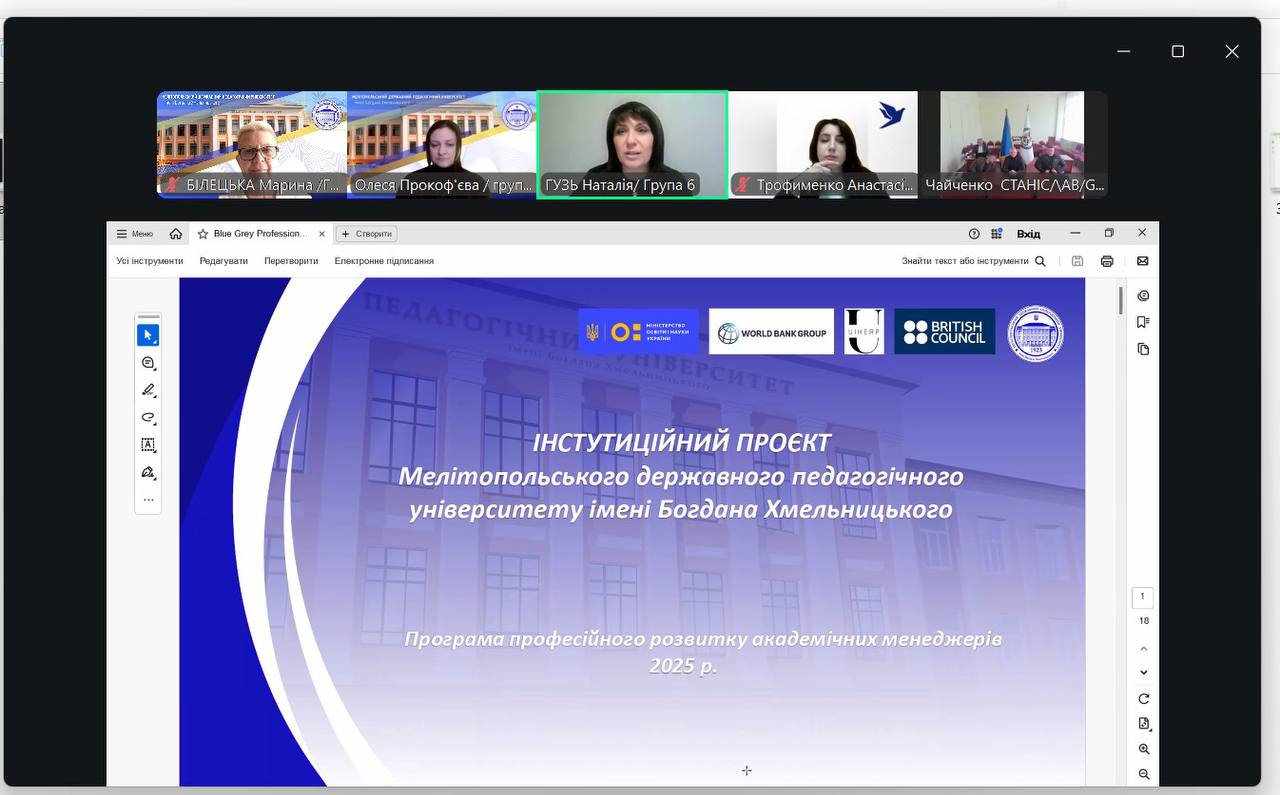Select the freehand draw lasso tool

coord(148,417)
